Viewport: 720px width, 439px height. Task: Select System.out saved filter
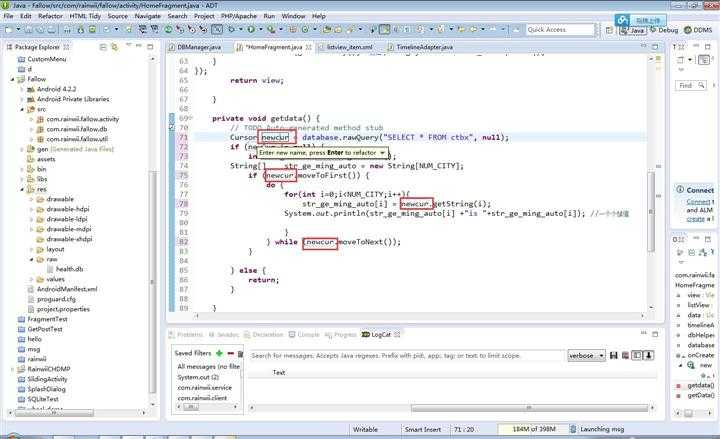(198, 377)
